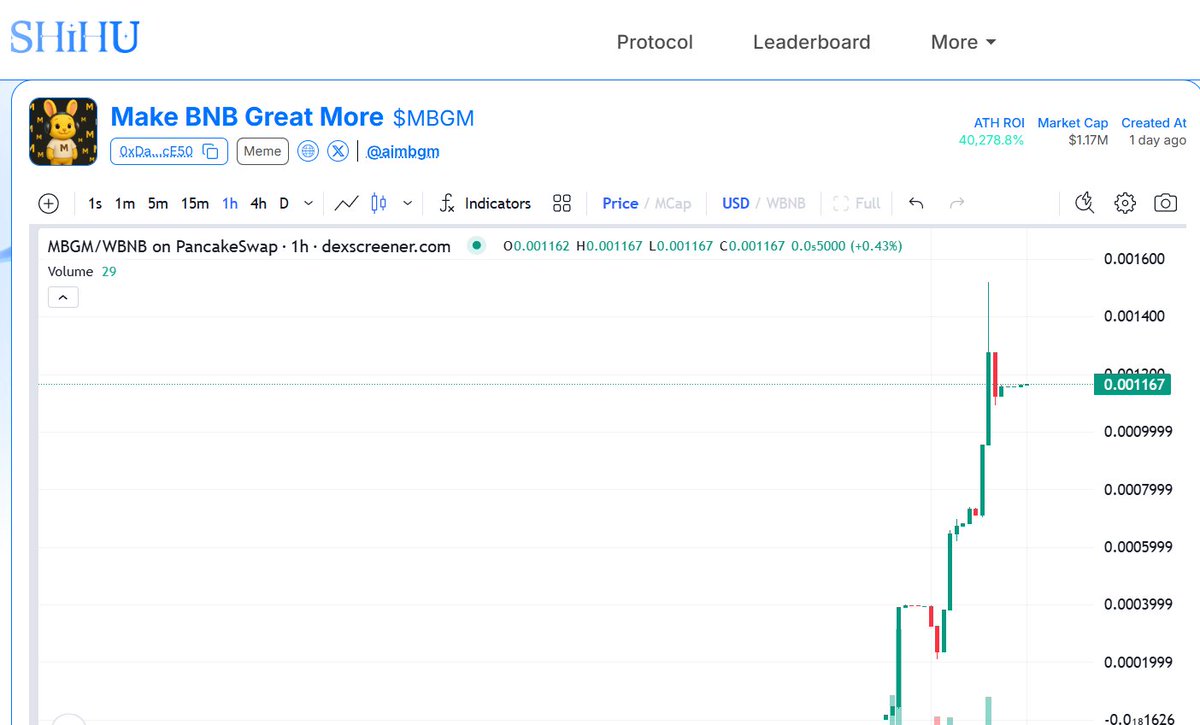The height and width of the screenshot is (725, 1200).
Task: Toggle Full screen chart mode
Action: 856,203
